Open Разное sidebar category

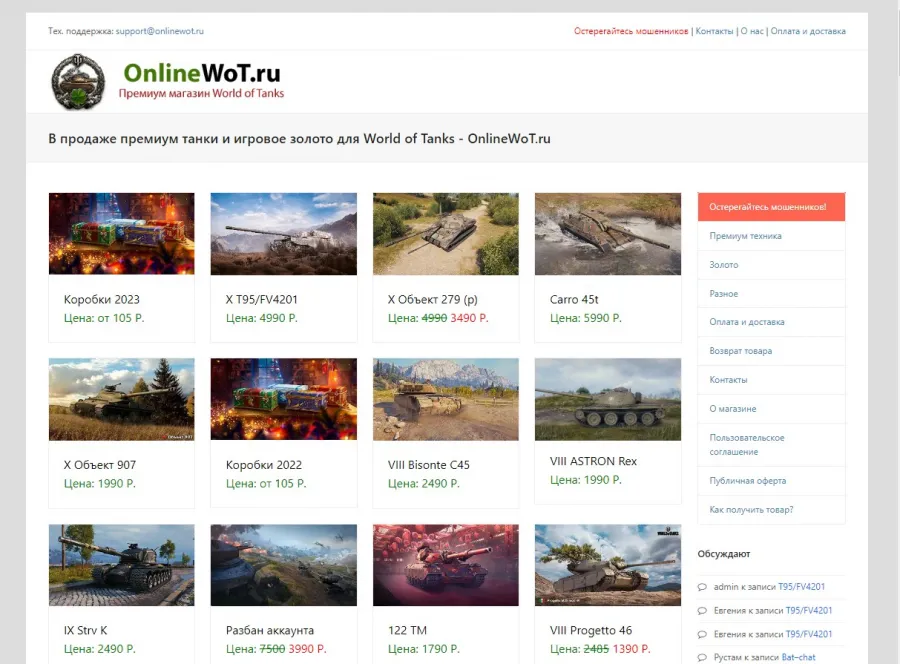(x=771, y=293)
